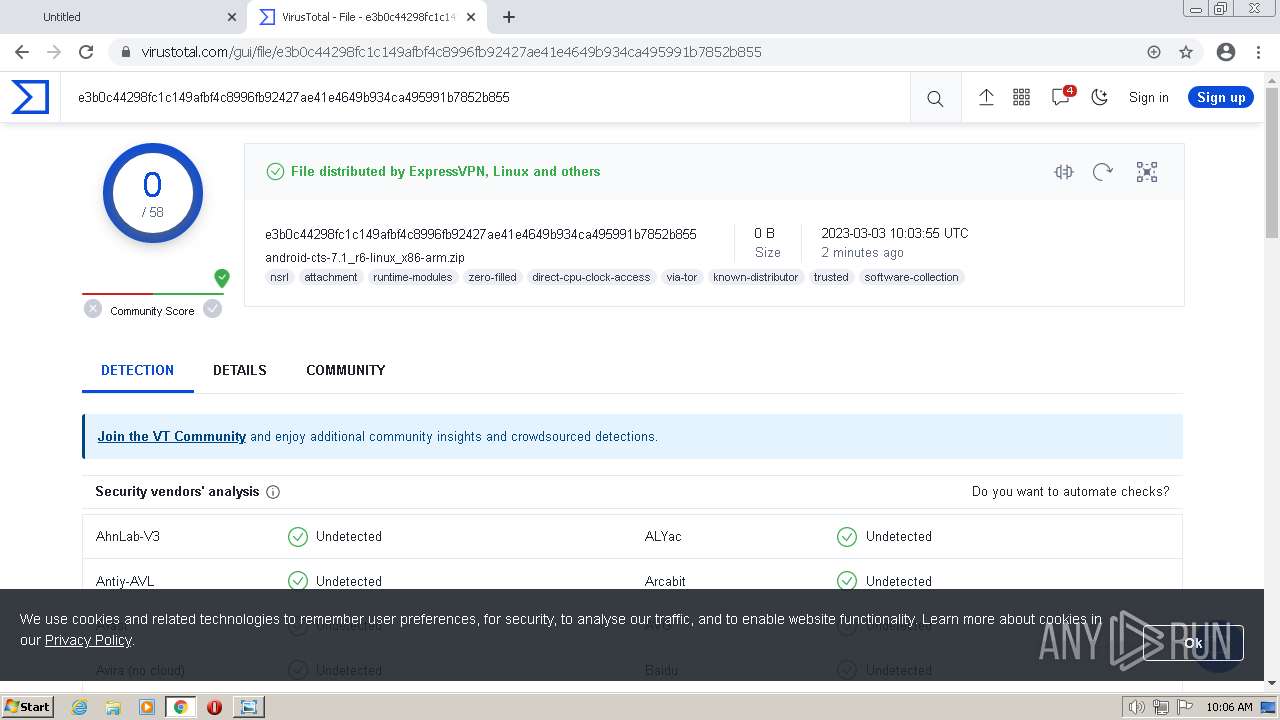Viewport: 1280px width, 720px height.
Task: Select the VirusTotal file tab
Action: [x=368, y=17]
